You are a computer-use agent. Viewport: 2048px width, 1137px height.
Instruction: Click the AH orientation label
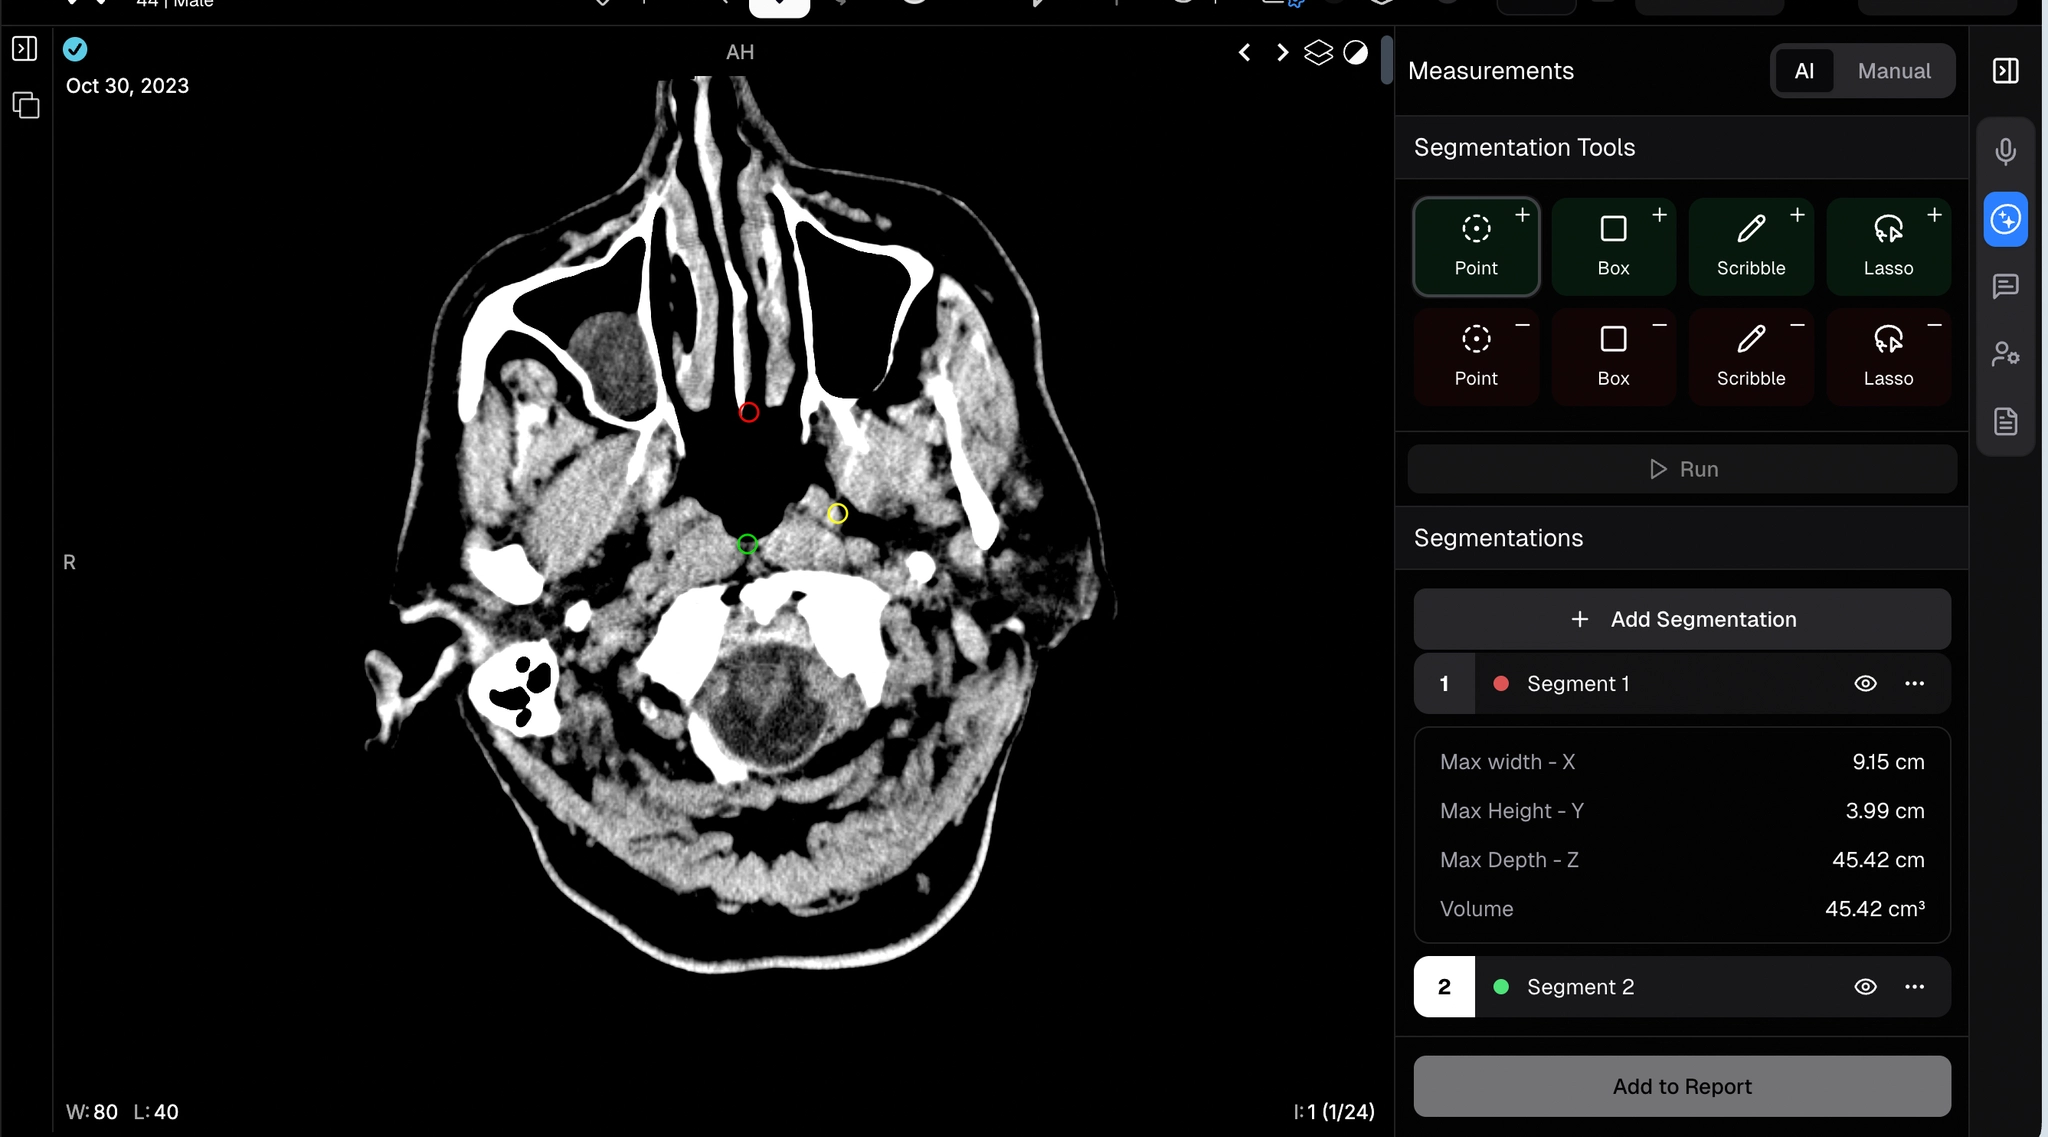[740, 52]
